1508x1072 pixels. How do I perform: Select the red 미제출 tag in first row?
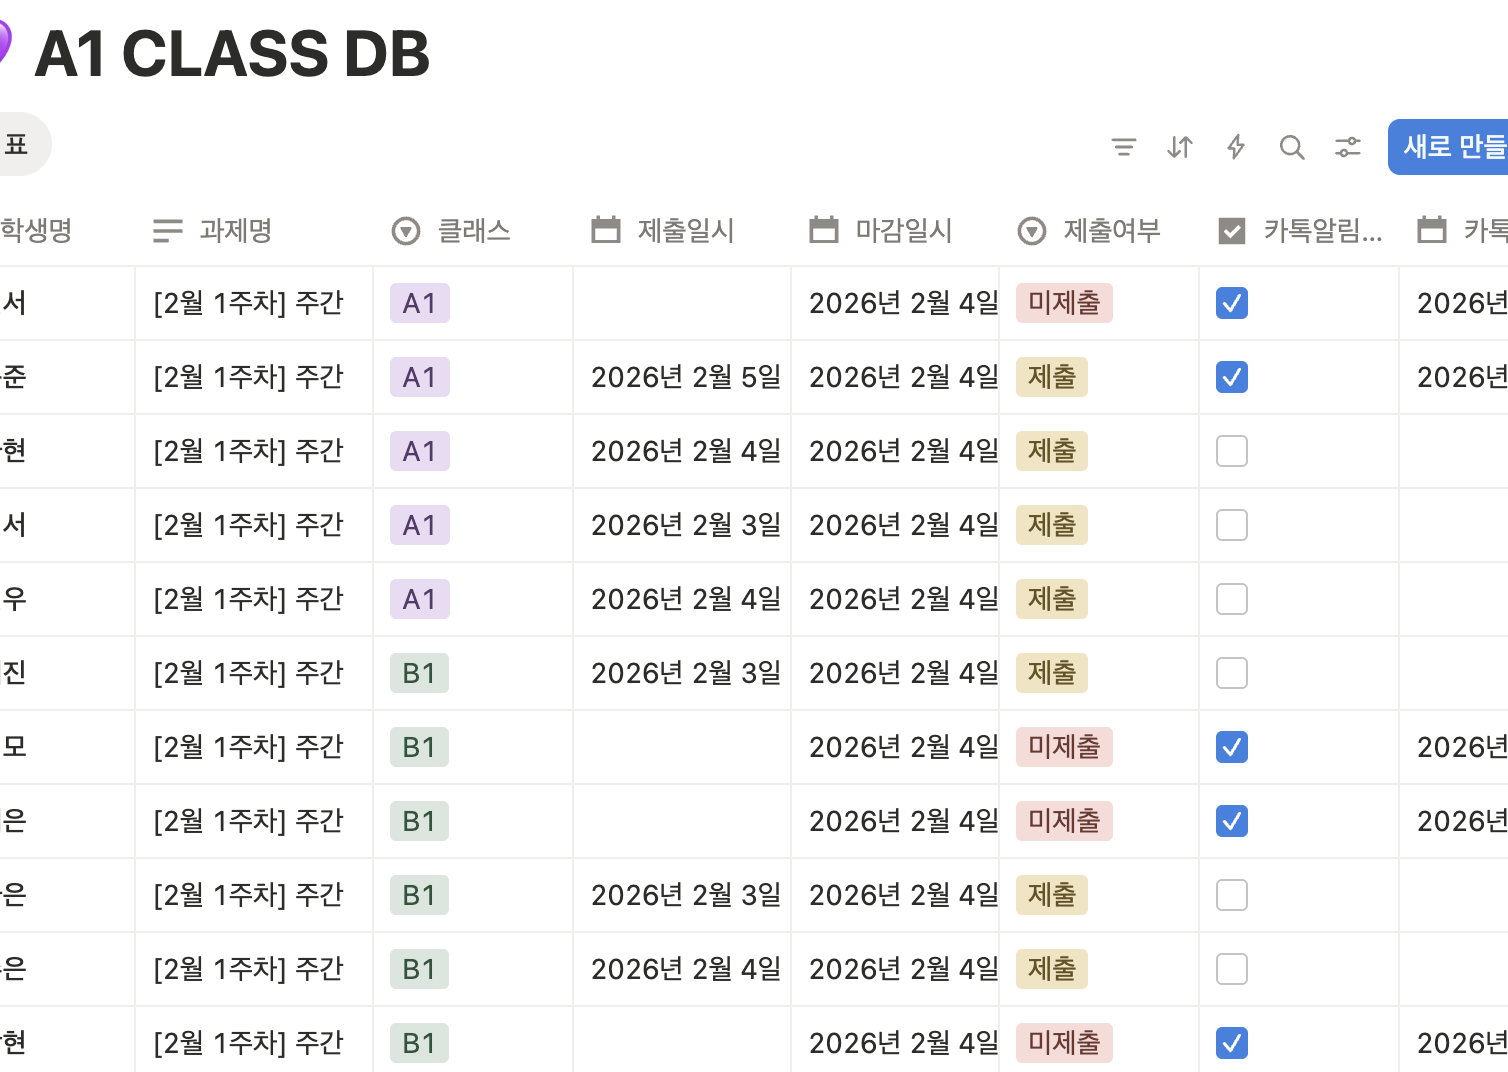[1064, 303]
